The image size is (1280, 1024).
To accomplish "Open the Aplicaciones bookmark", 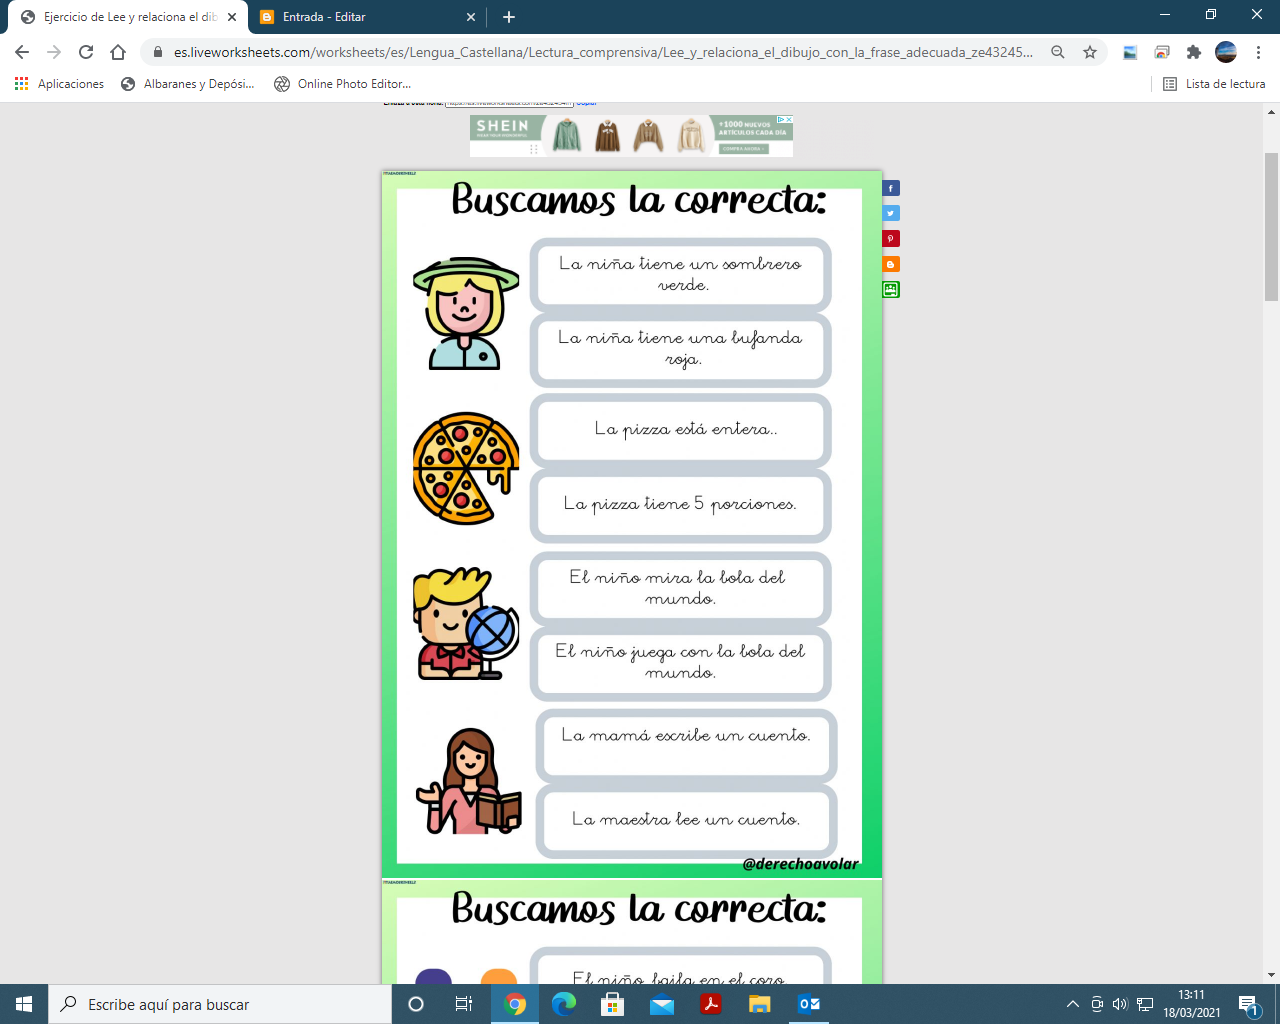I will point(59,84).
